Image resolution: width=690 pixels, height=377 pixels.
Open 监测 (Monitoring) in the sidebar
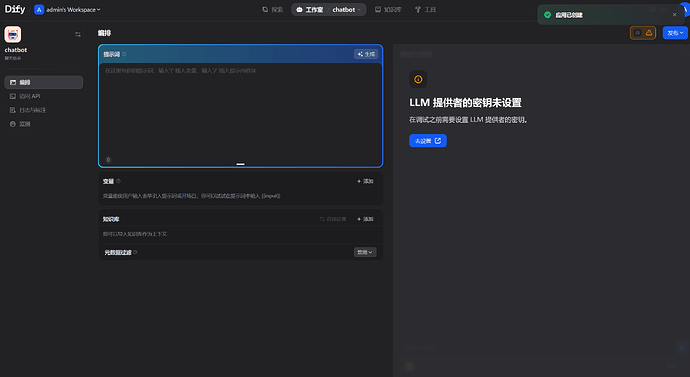click(44, 124)
